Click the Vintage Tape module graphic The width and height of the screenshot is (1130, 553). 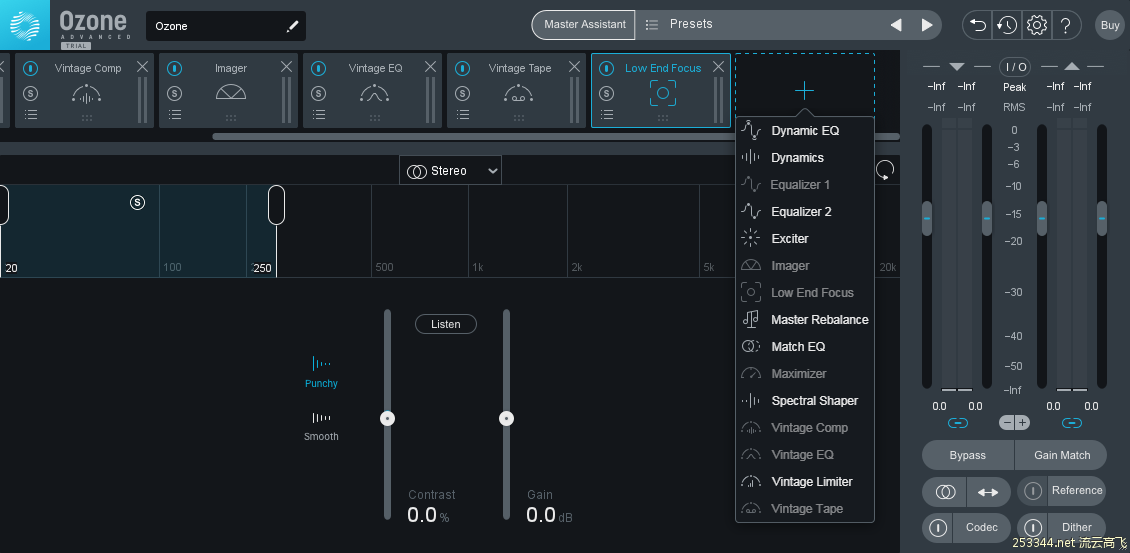pyautogui.click(x=518, y=93)
